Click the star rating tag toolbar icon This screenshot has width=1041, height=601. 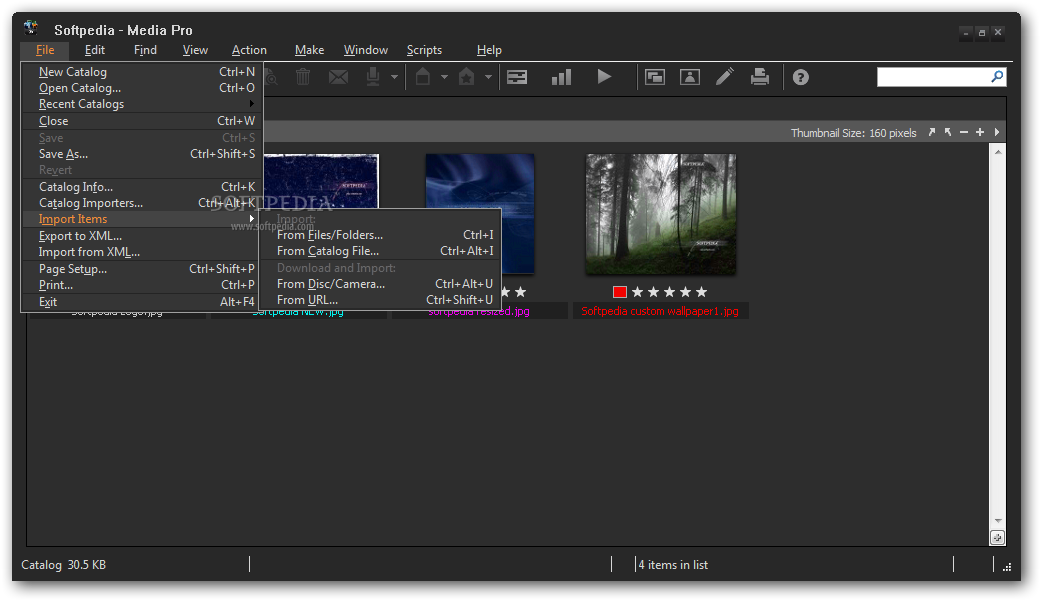[x=467, y=77]
